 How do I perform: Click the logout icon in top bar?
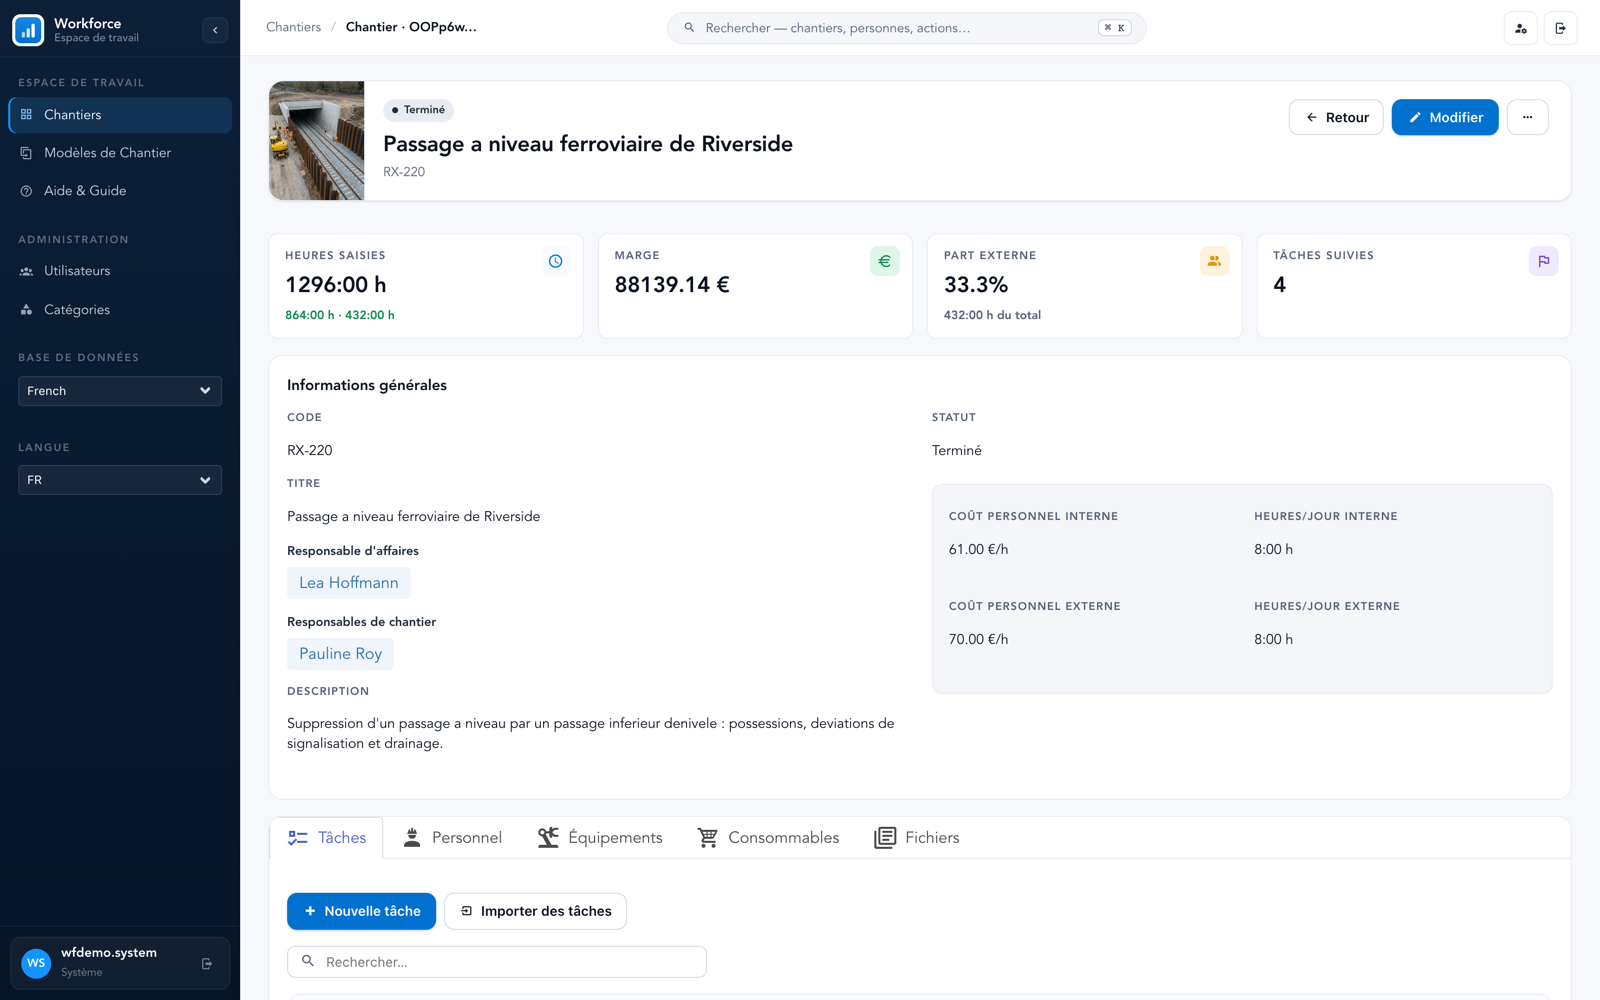(1561, 28)
